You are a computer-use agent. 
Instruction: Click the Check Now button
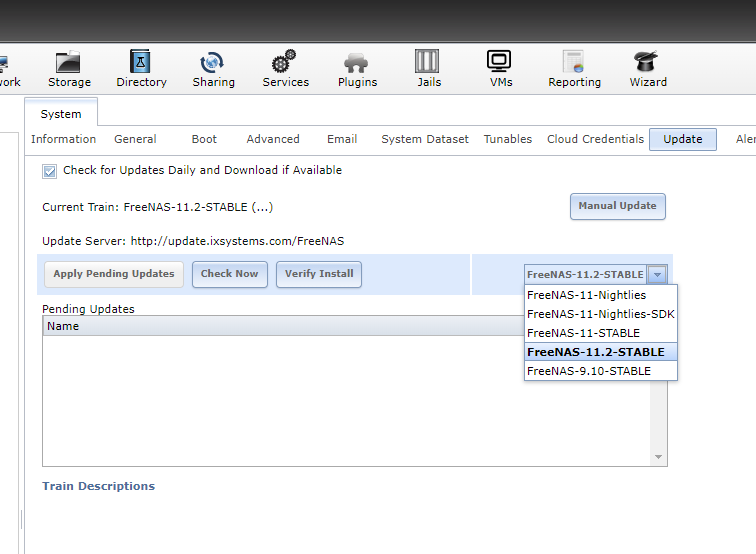[230, 274]
